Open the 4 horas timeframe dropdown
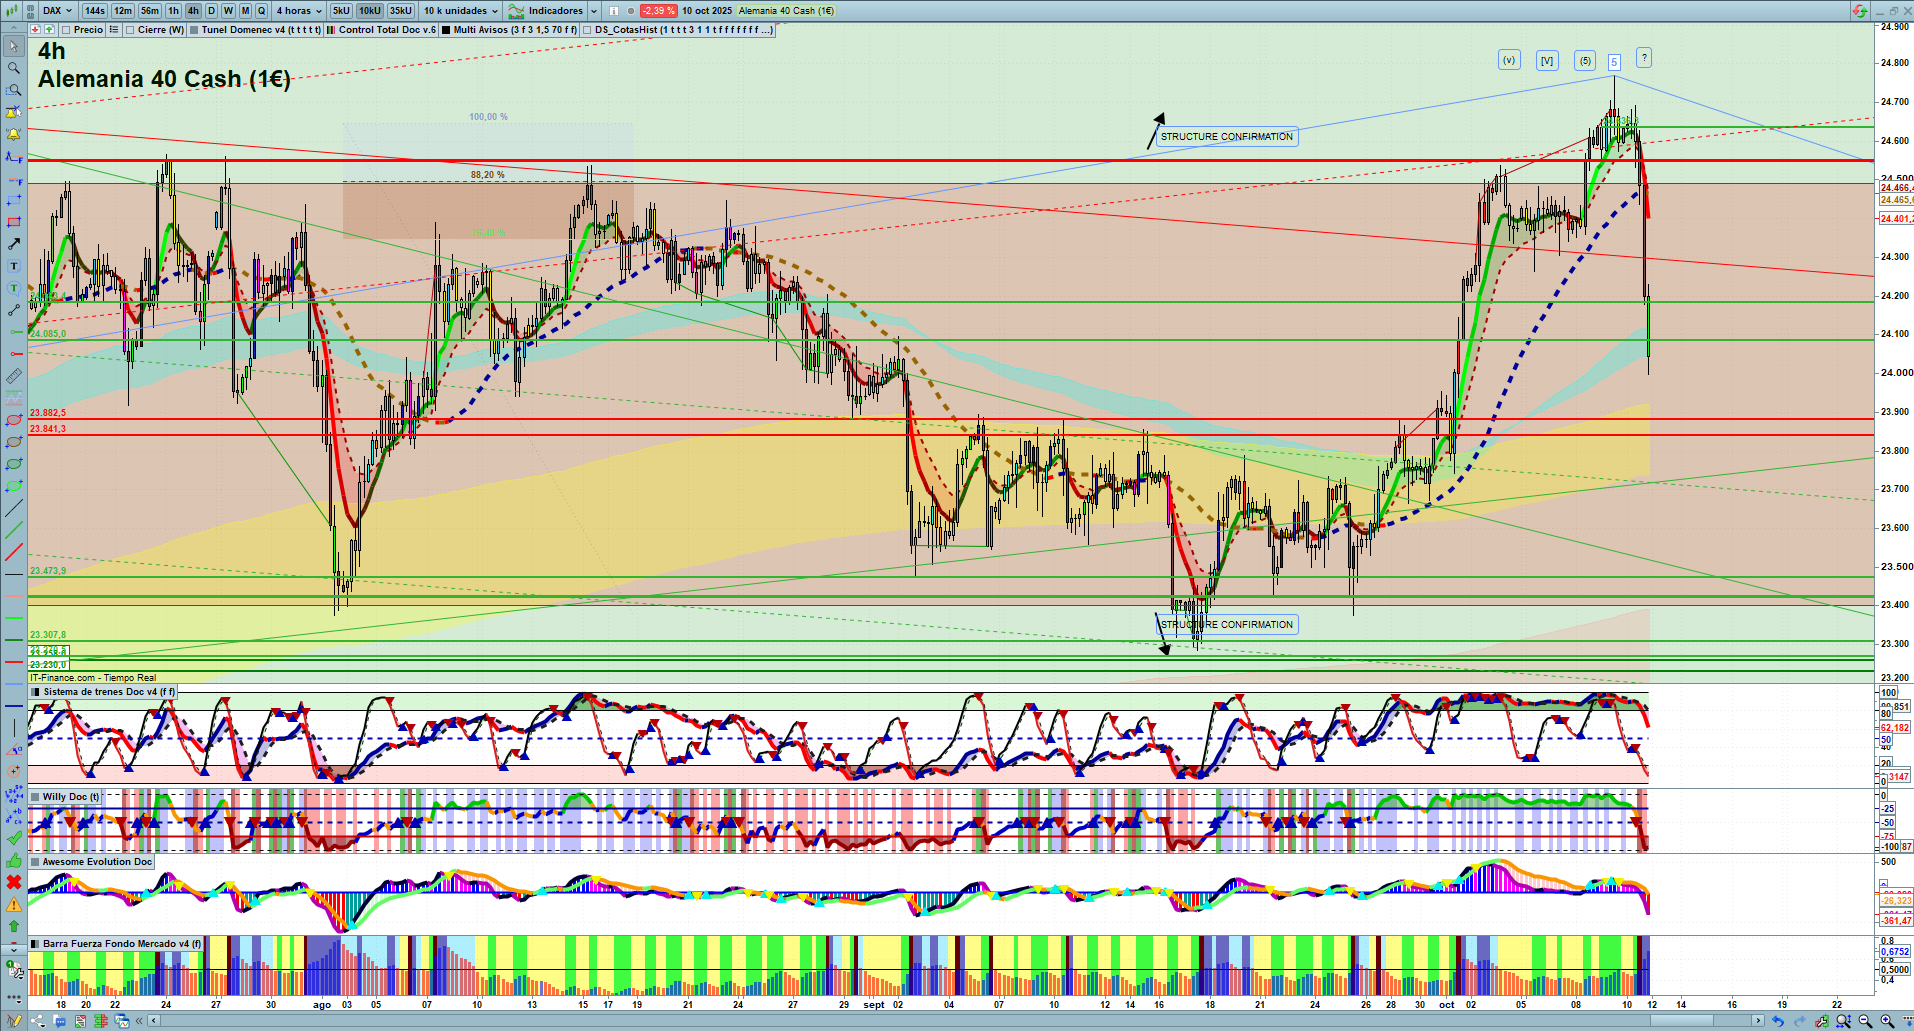The width and height of the screenshot is (1914, 1031). (x=299, y=11)
